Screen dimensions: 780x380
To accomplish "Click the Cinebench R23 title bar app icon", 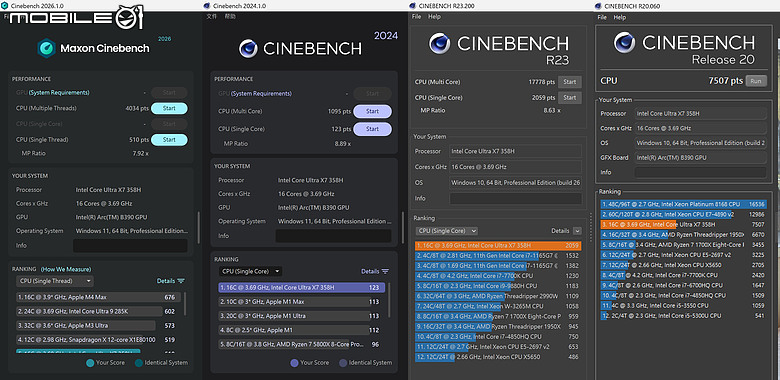I will [x=412, y=5].
